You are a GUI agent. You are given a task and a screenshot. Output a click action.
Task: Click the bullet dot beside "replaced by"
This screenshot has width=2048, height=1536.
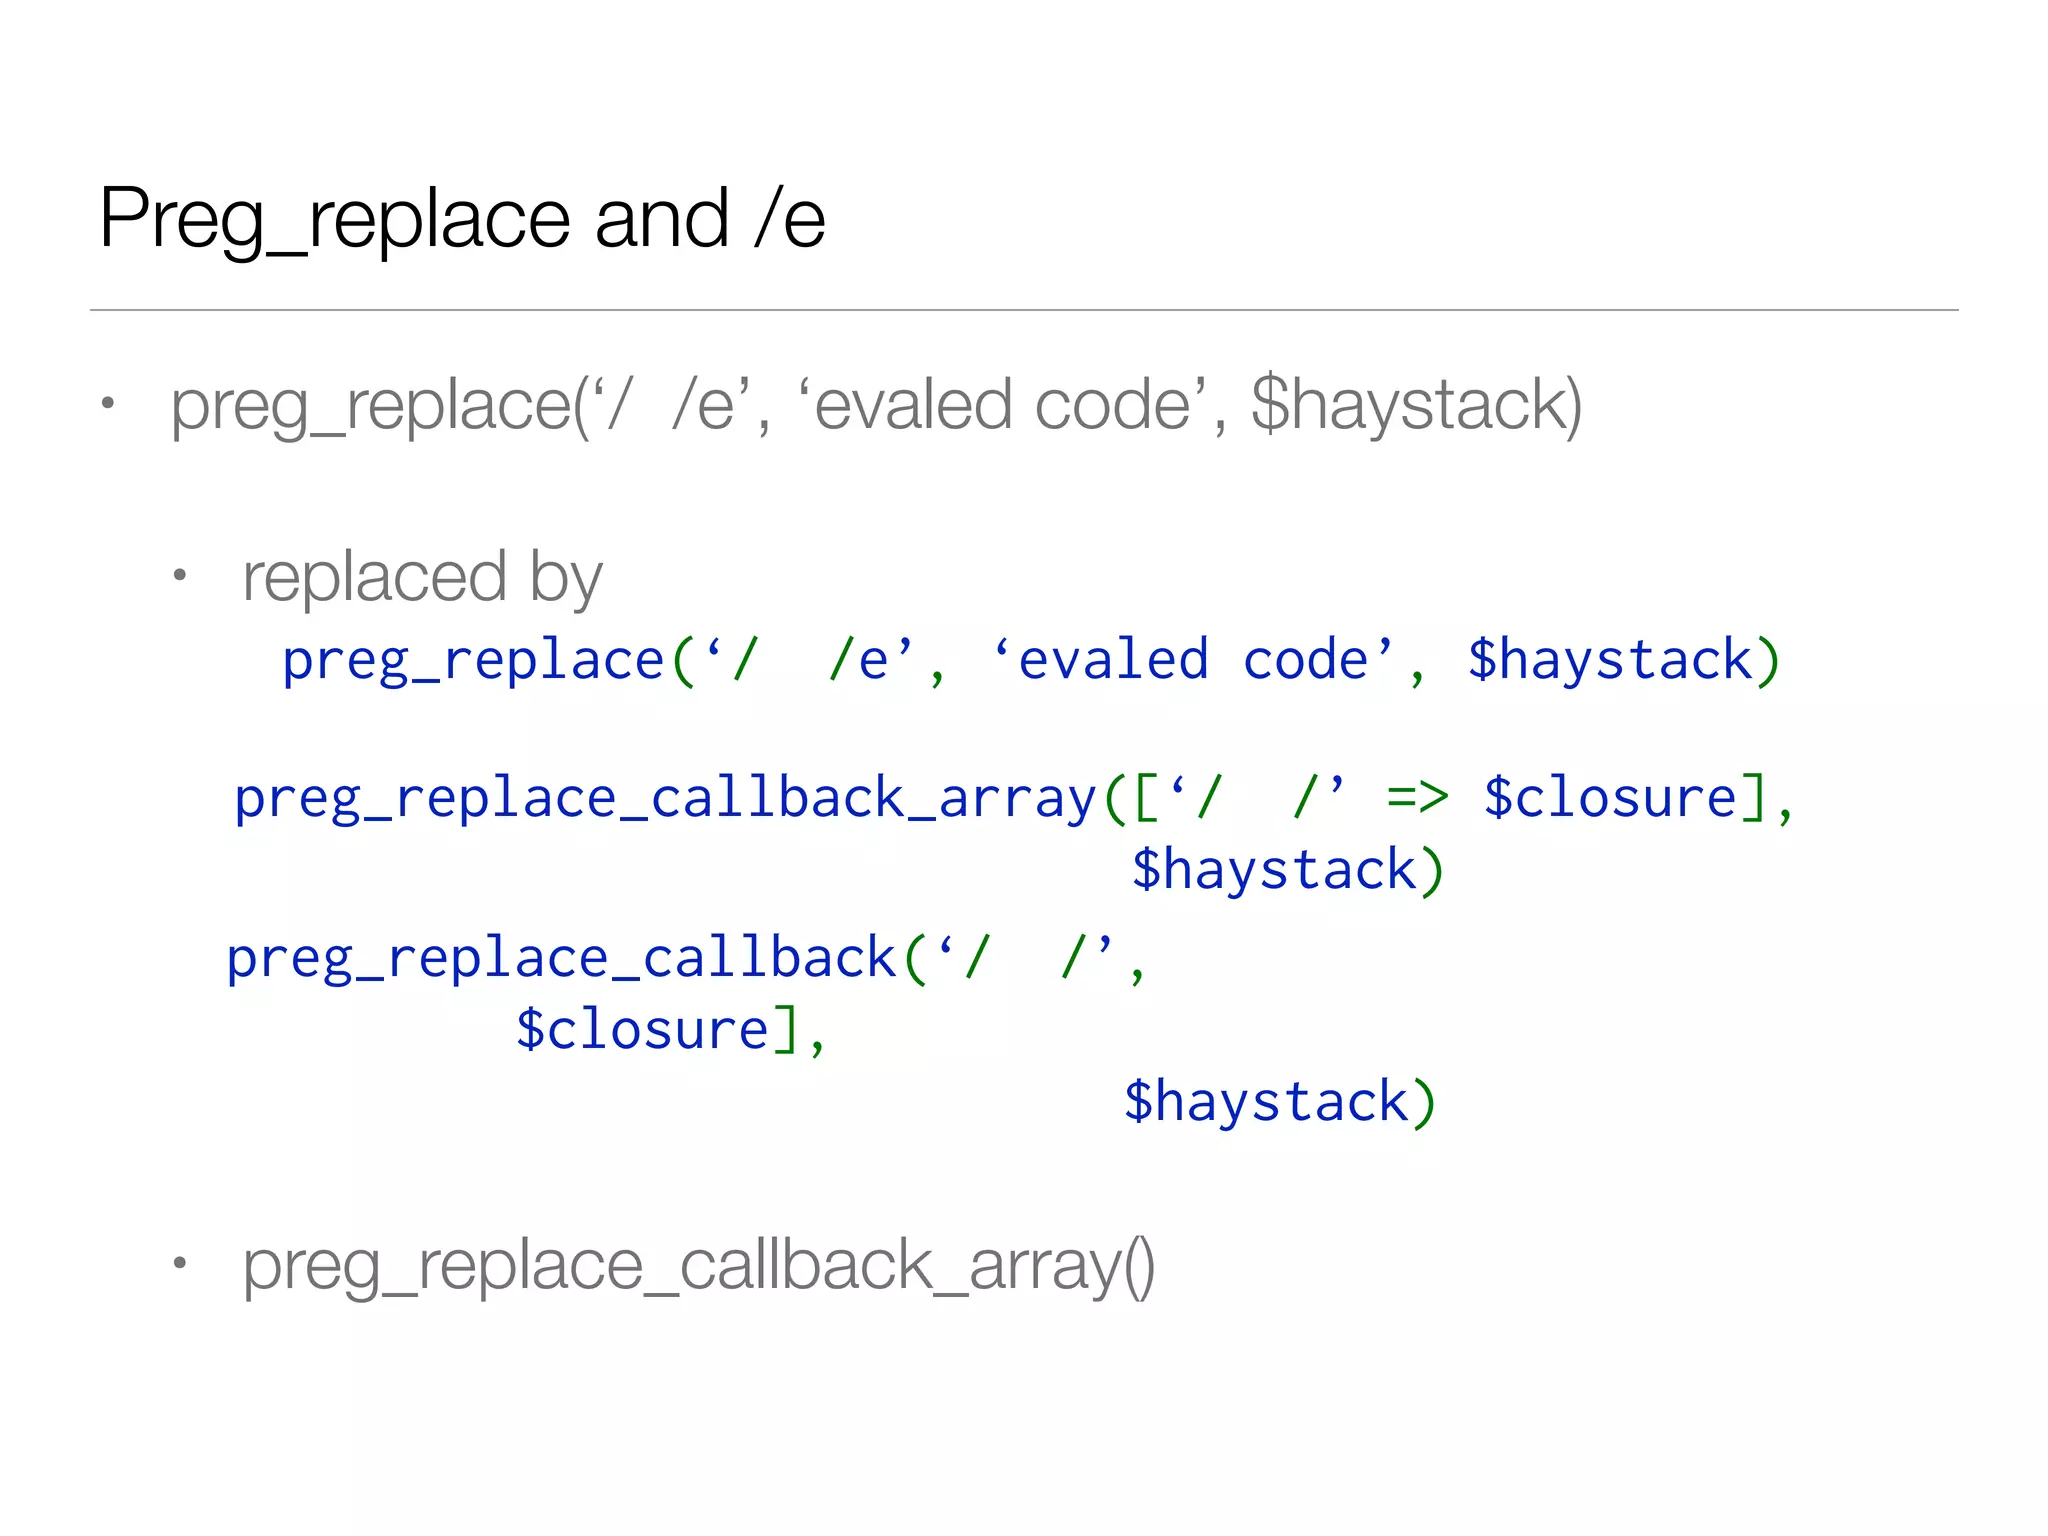coord(180,575)
